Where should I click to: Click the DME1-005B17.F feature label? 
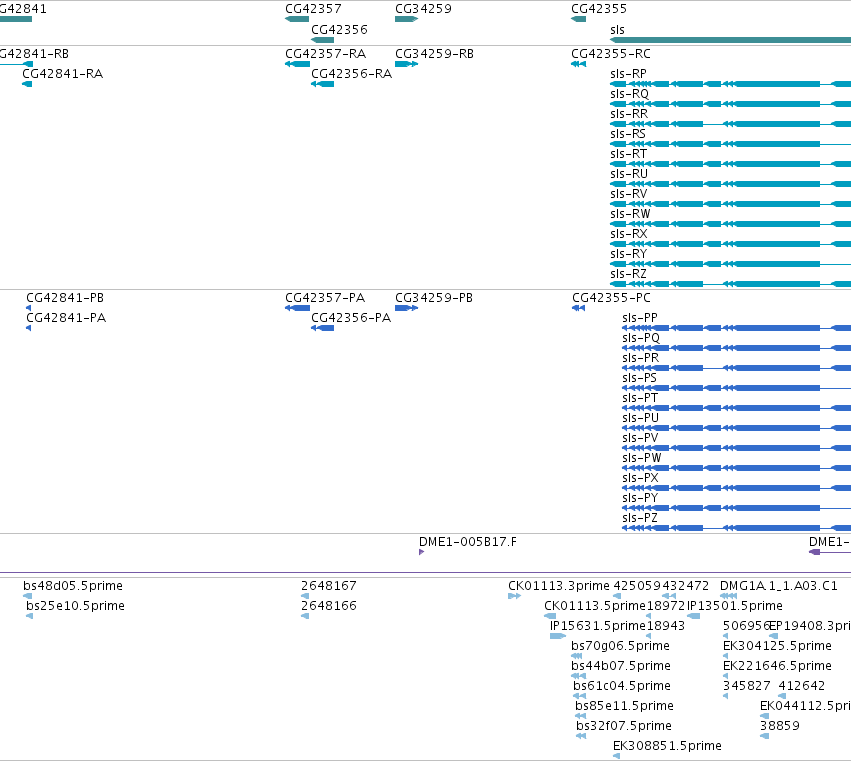pos(468,542)
